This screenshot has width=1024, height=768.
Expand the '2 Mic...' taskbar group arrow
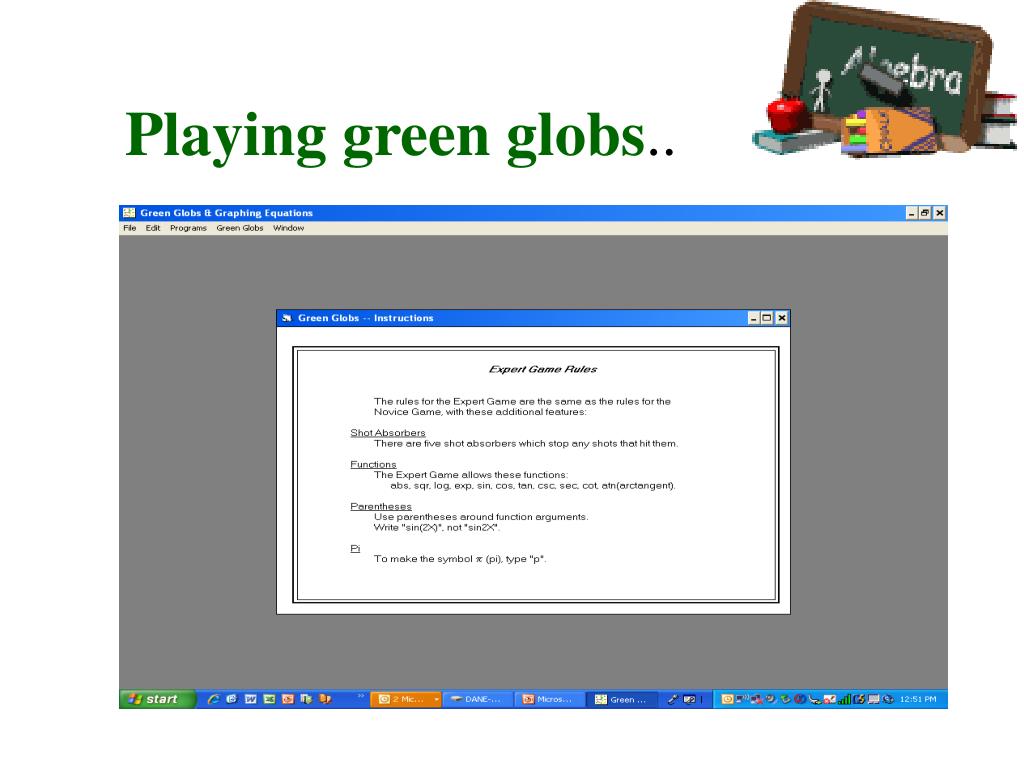coord(436,699)
